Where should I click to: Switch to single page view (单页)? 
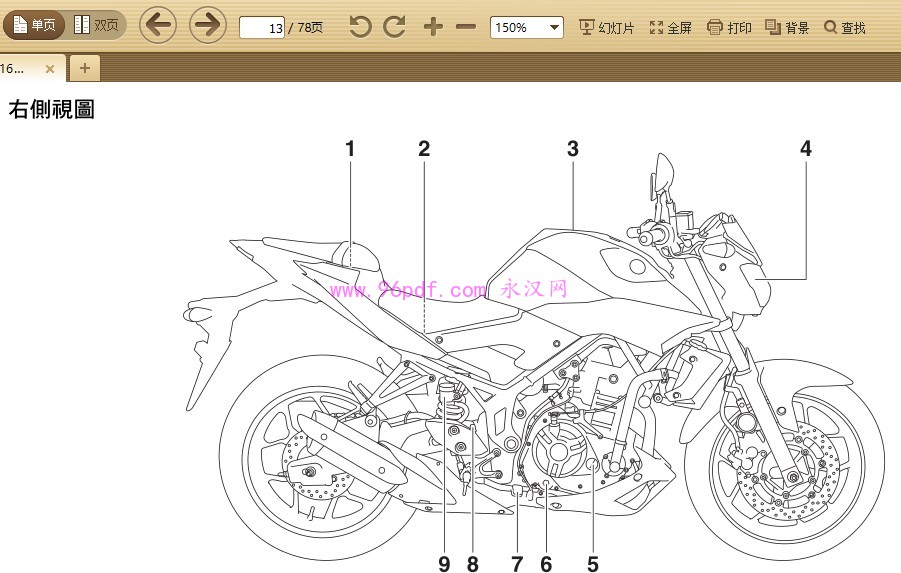pos(35,25)
